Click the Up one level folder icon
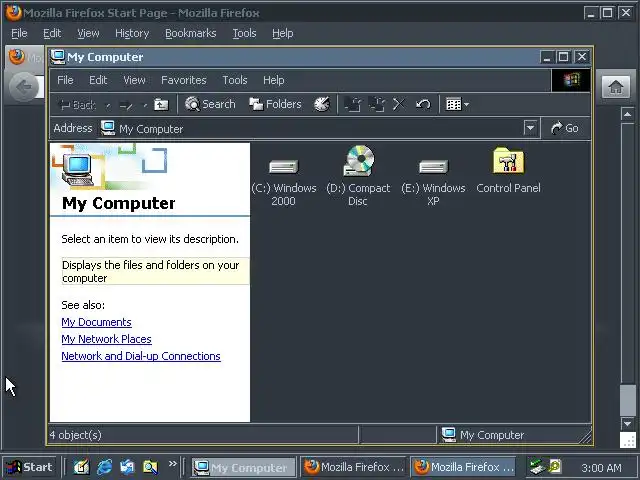 click(161, 104)
